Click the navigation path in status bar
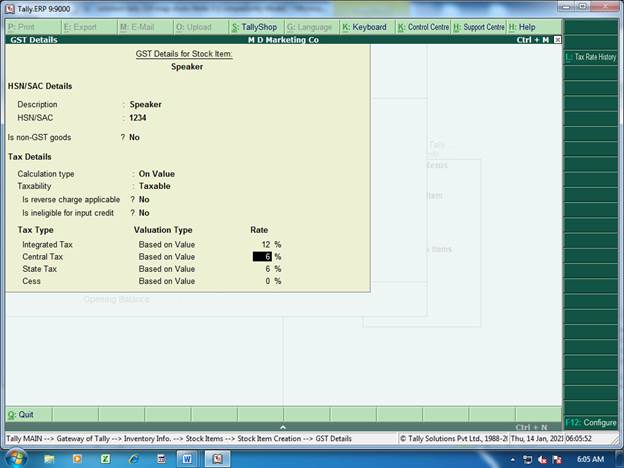The width and height of the screenshot is (624, 468). (179, 439)
